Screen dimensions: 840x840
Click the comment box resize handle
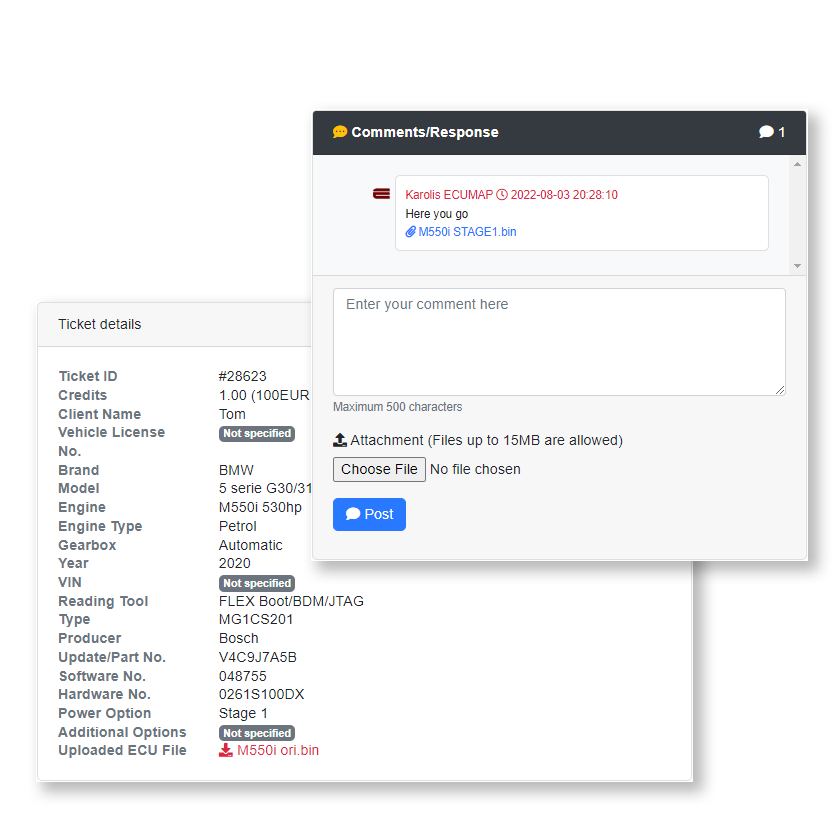[x=780, y=390]
